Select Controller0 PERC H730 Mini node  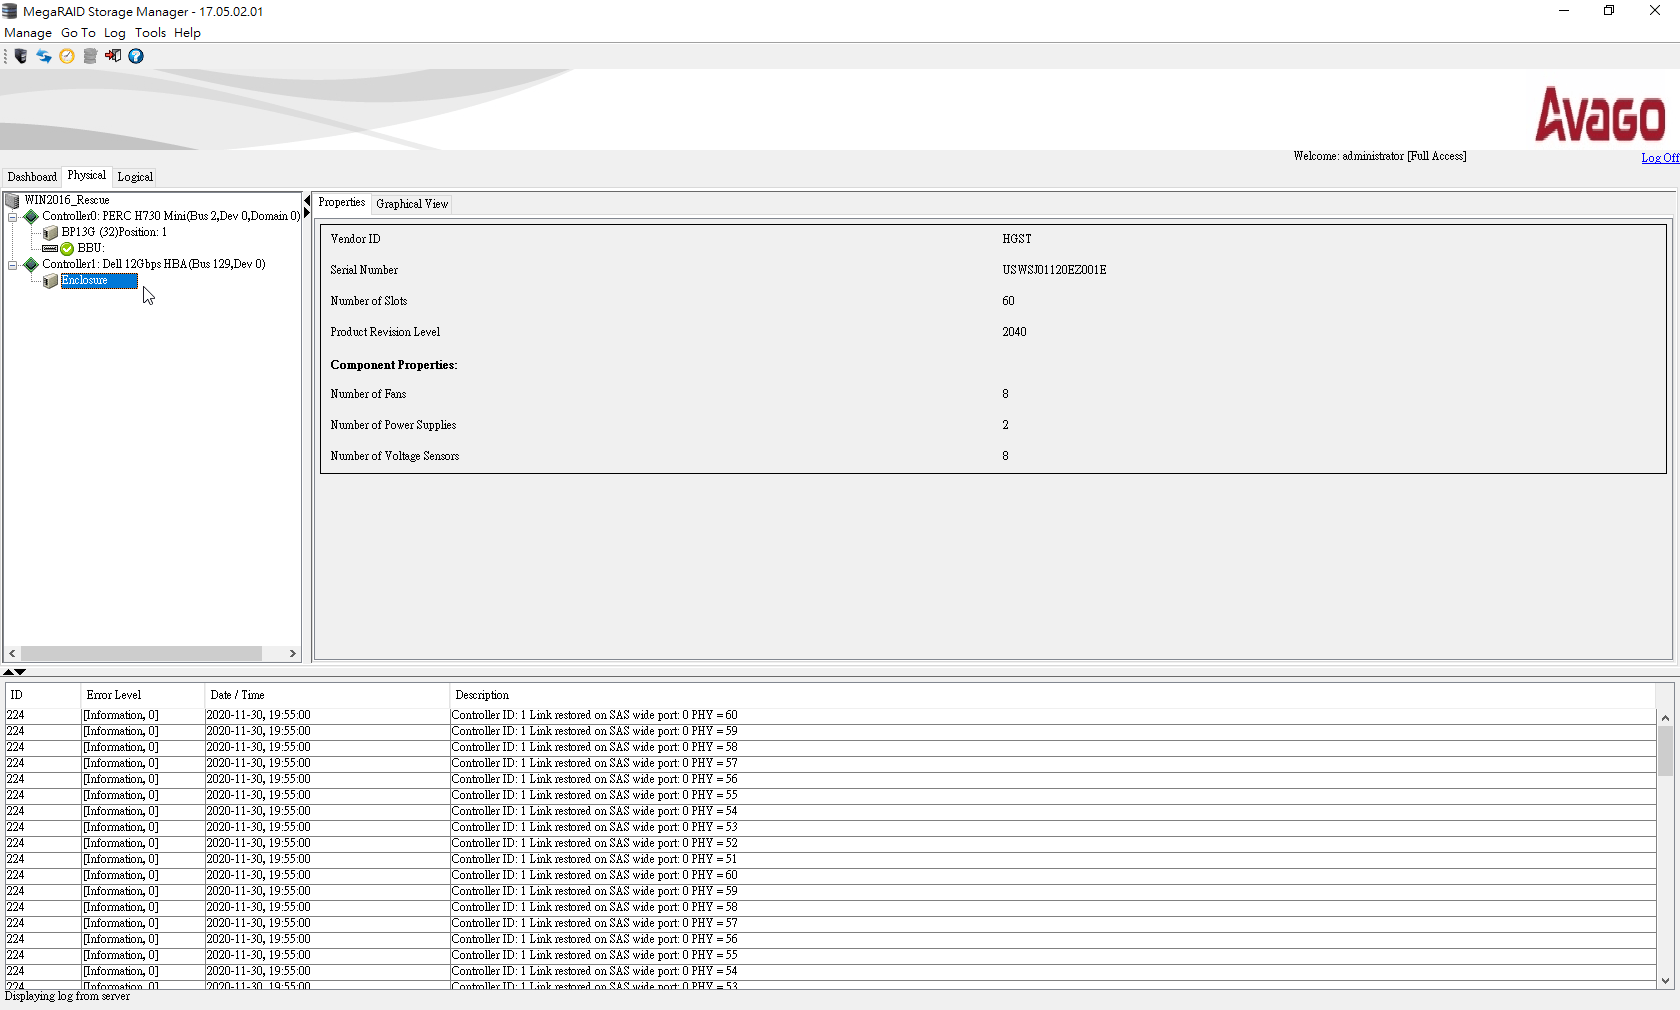pos(171,216)
